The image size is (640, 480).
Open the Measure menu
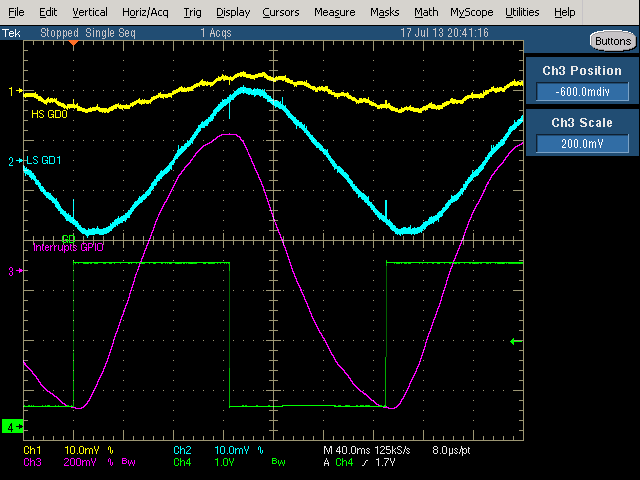point(334,13)
